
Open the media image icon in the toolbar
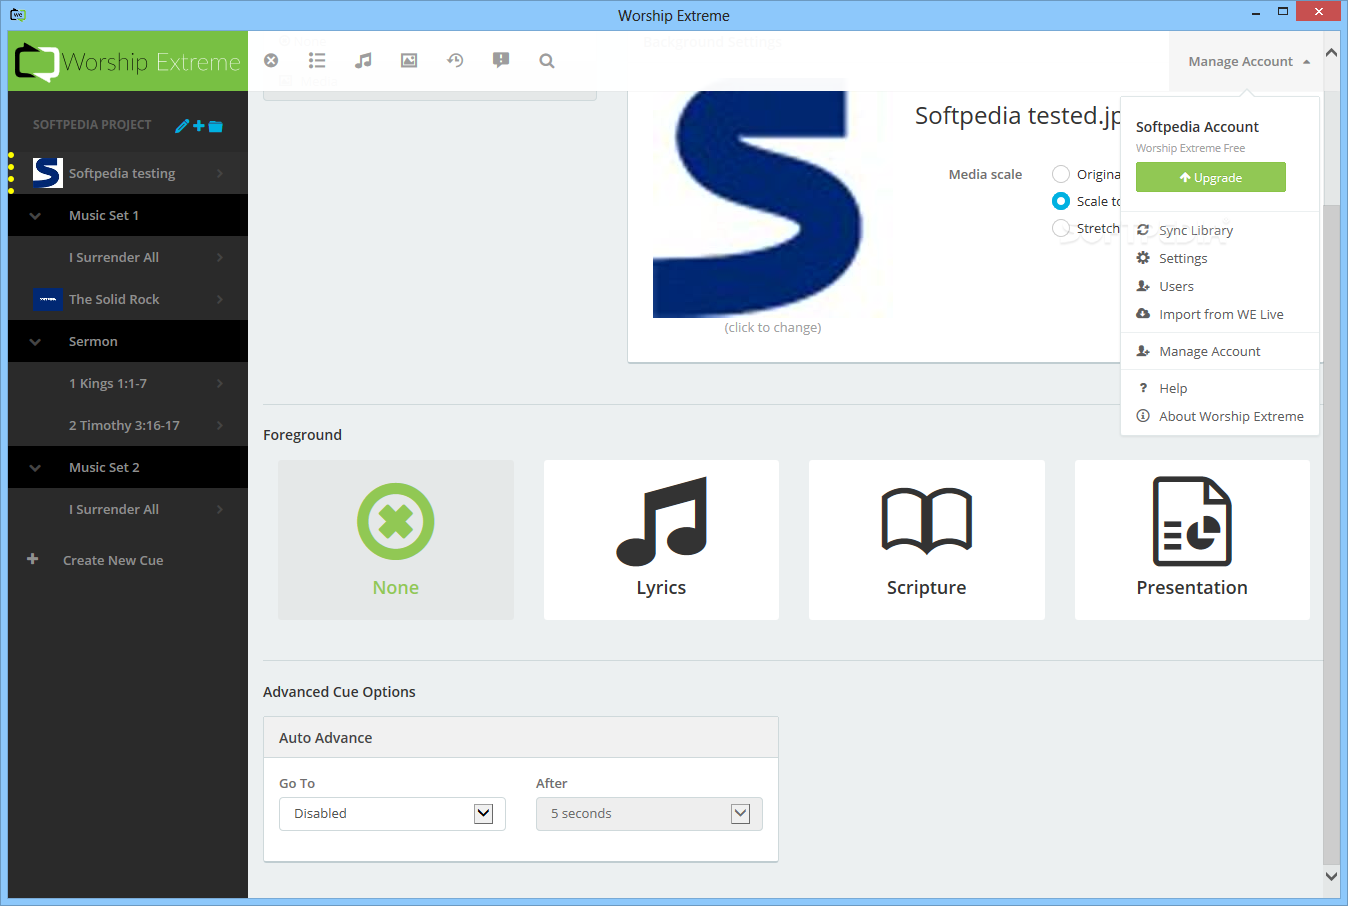coord(409,60)
